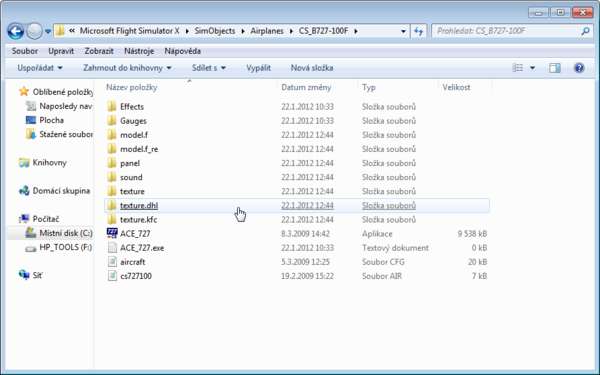Image resolution: width=600 pixels, height=375 pixels.
Task: Select the aircraft CFG file icon
Action: point(112,262)
